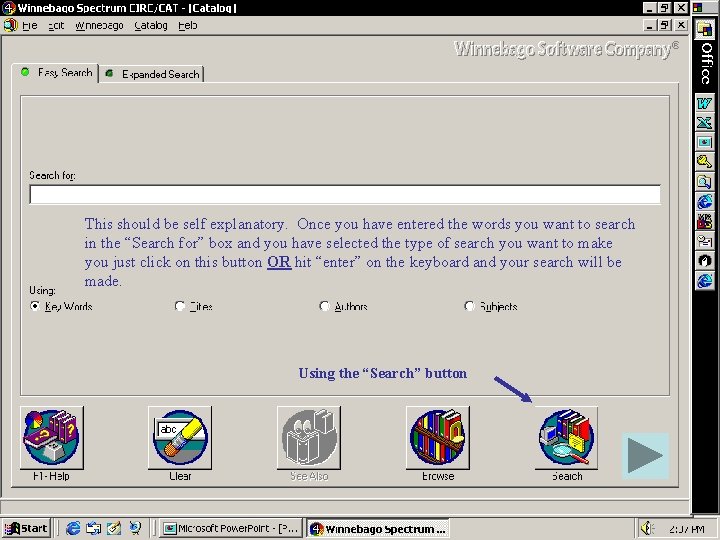
Task: Click the black mouse icon in Office bar
Action: (704, 260)
